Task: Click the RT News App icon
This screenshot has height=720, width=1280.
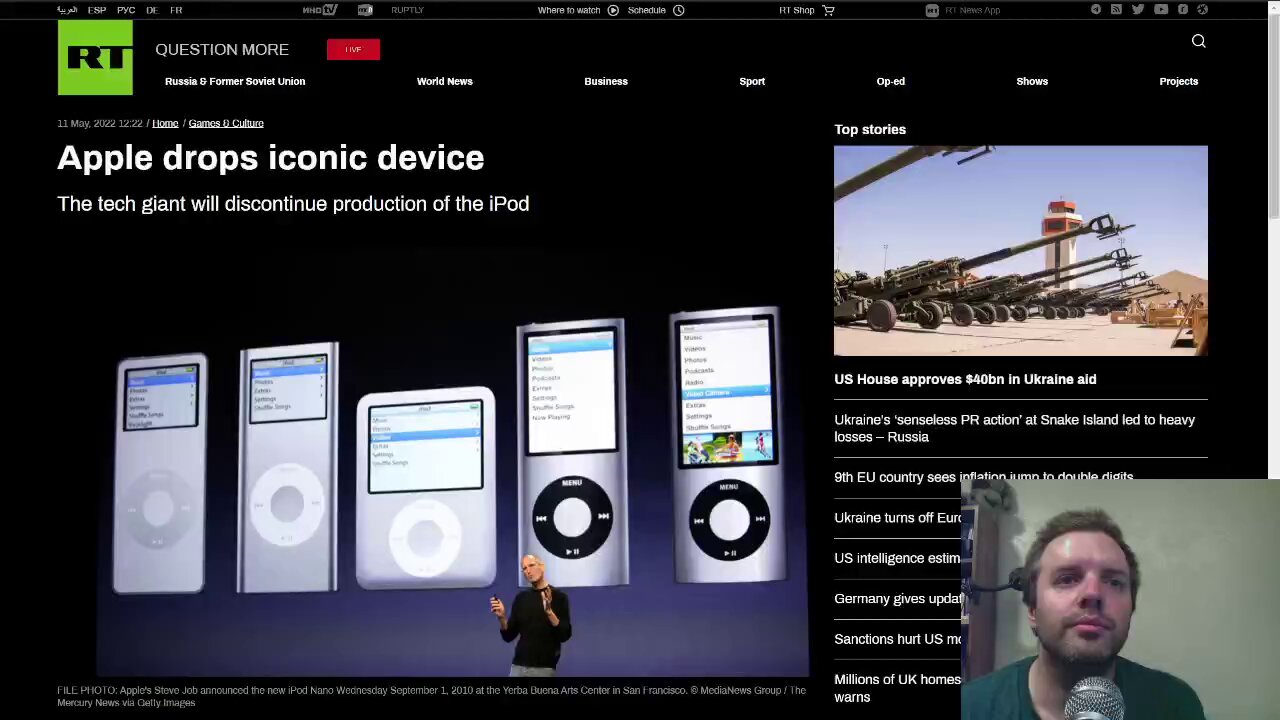Action: point(932,10)
